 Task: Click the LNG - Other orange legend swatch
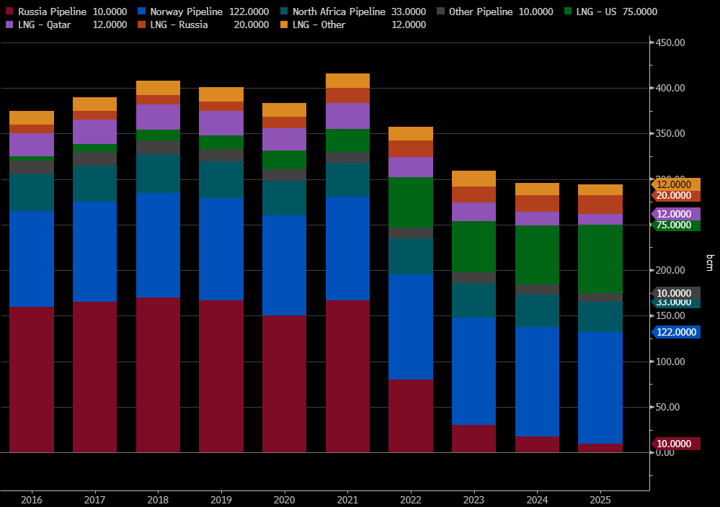(x=284, y=25)
